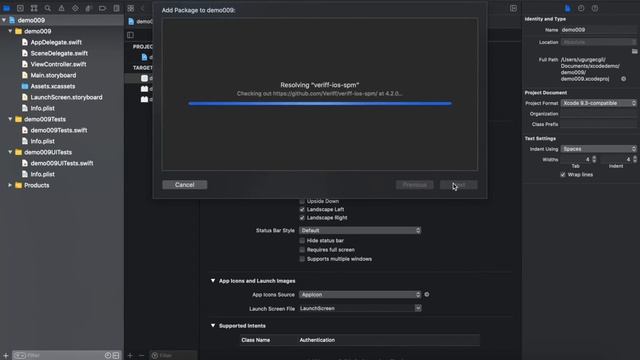Open Status Bar Style dropdown

(360, 230)
